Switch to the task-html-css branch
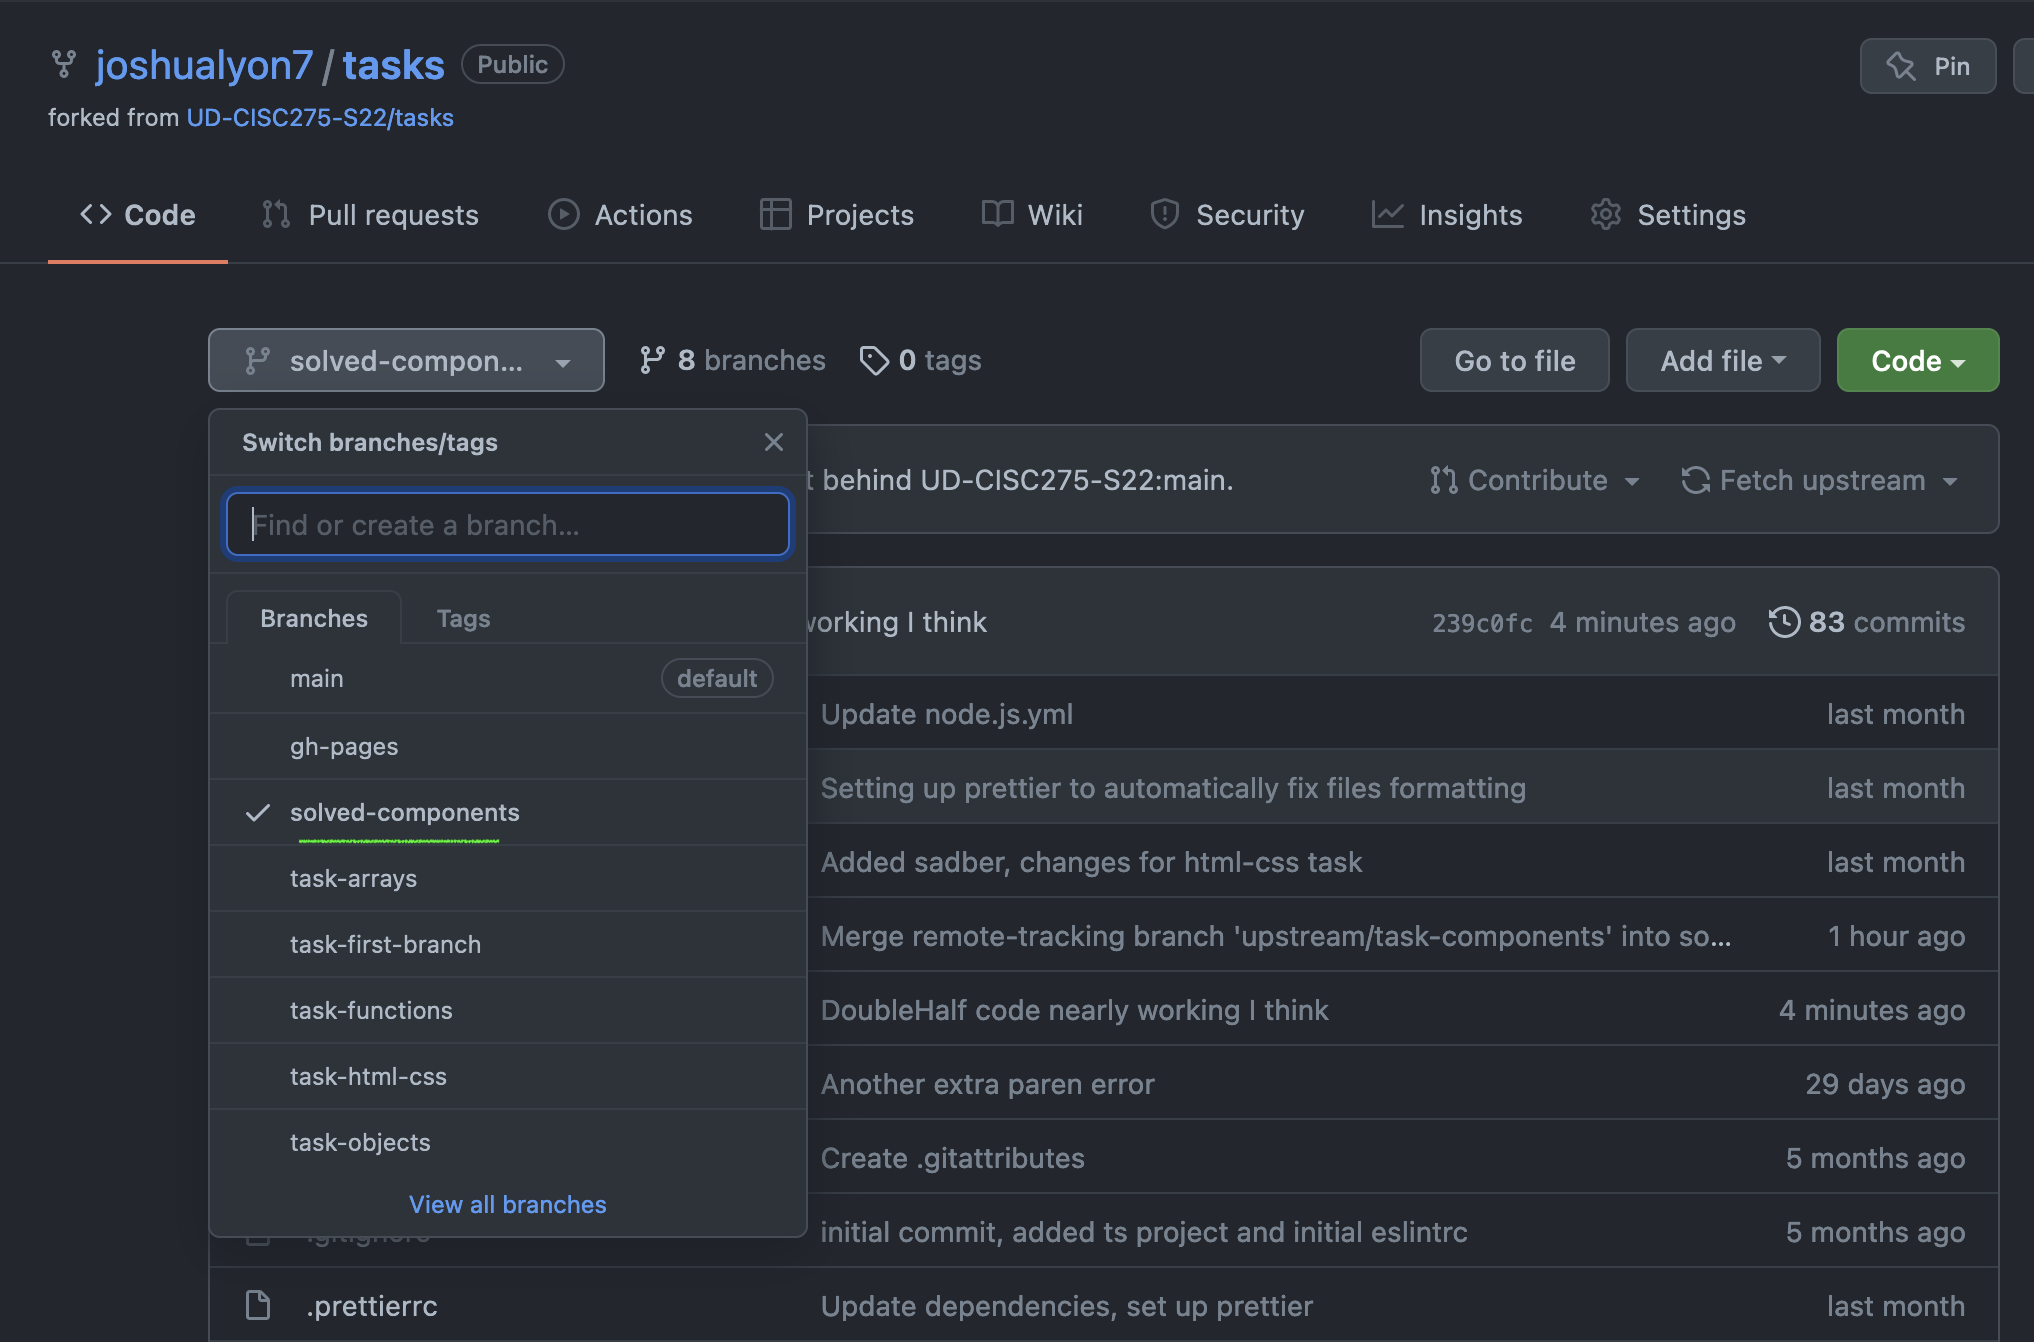The height and width of the screenshot is (1342, 2034). click(508, 1076)
